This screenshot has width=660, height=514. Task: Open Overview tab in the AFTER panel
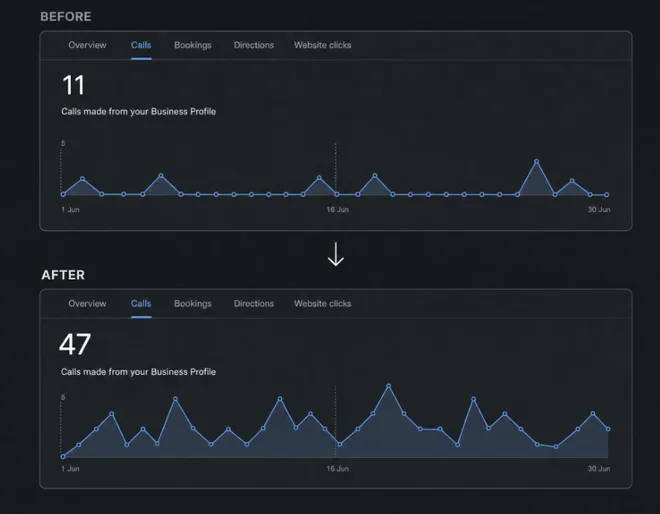[88, 304]
